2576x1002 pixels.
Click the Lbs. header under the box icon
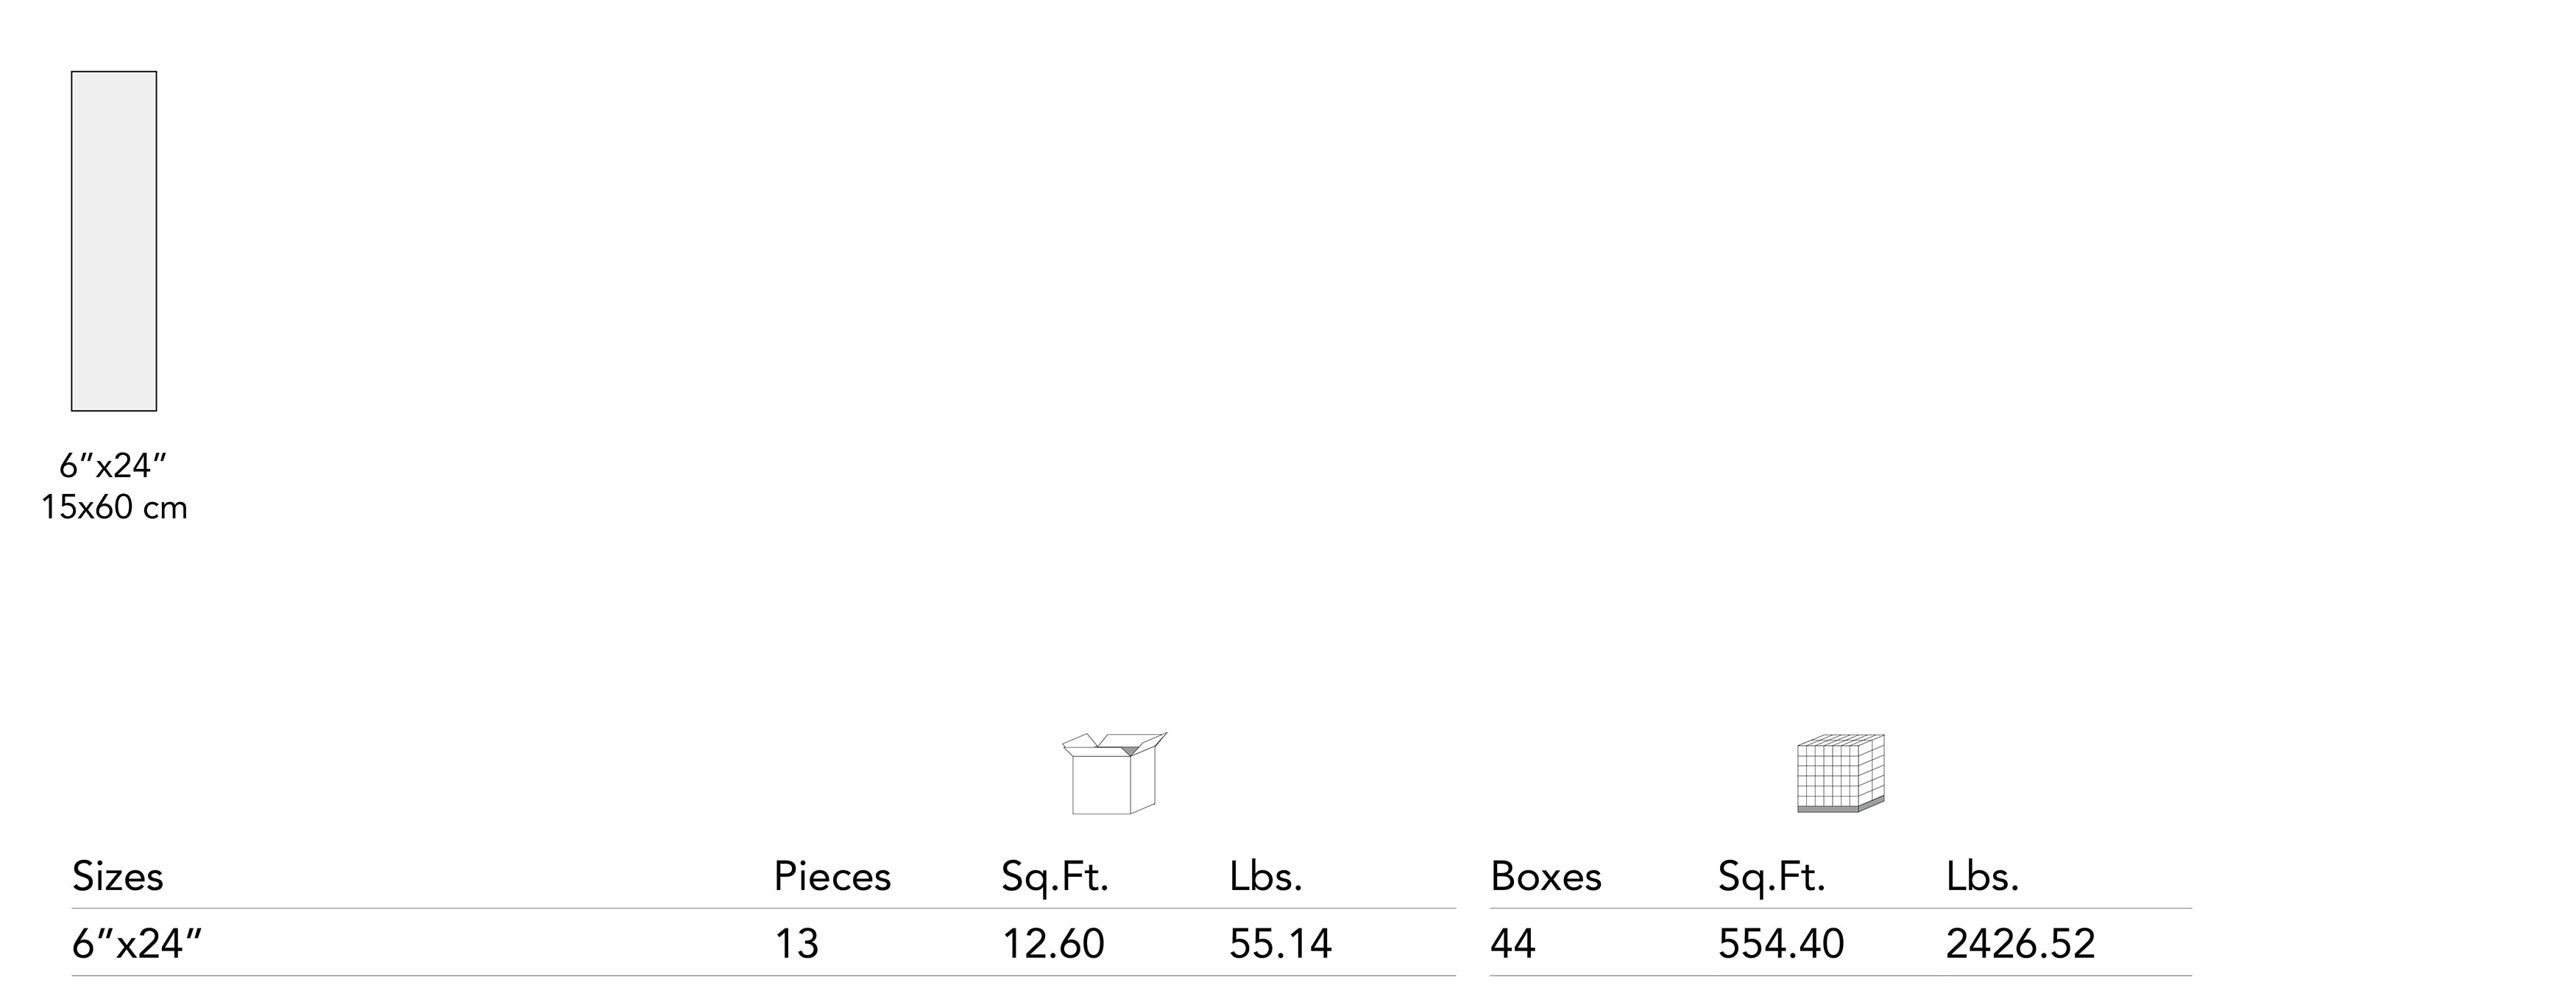1265,877
